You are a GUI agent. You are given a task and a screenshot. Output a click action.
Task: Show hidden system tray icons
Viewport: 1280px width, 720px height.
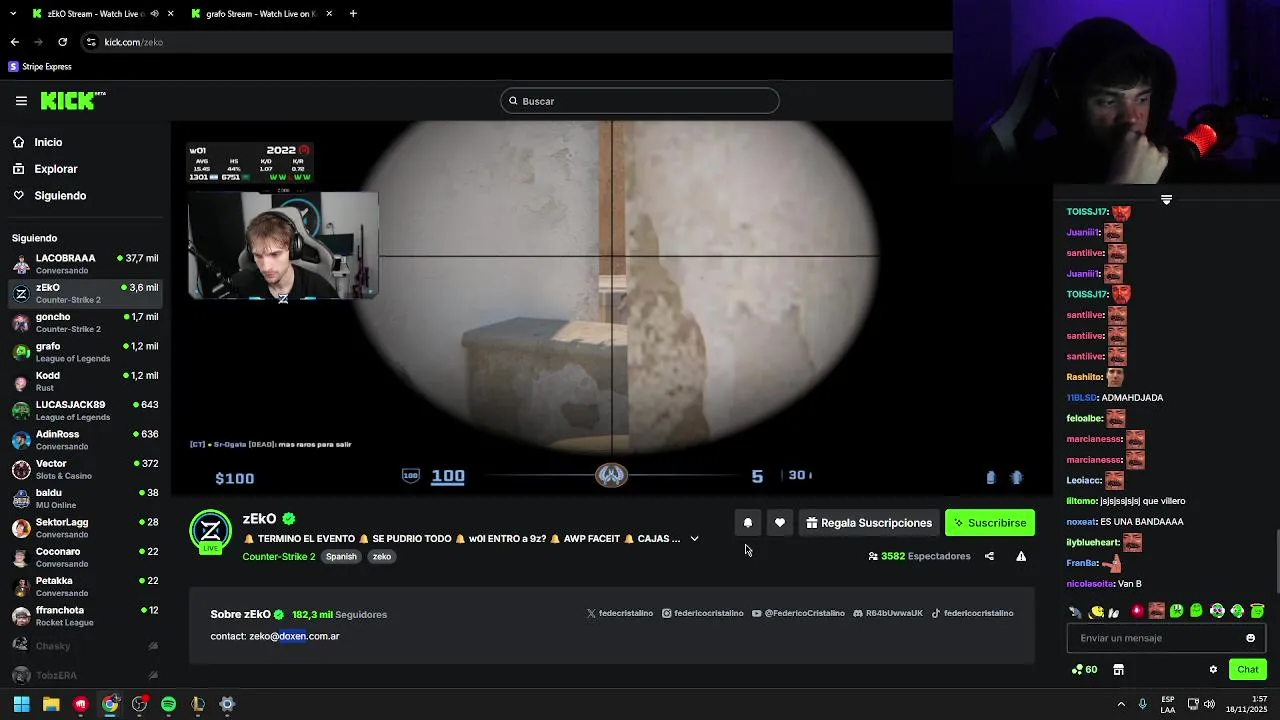(1121, 704)
